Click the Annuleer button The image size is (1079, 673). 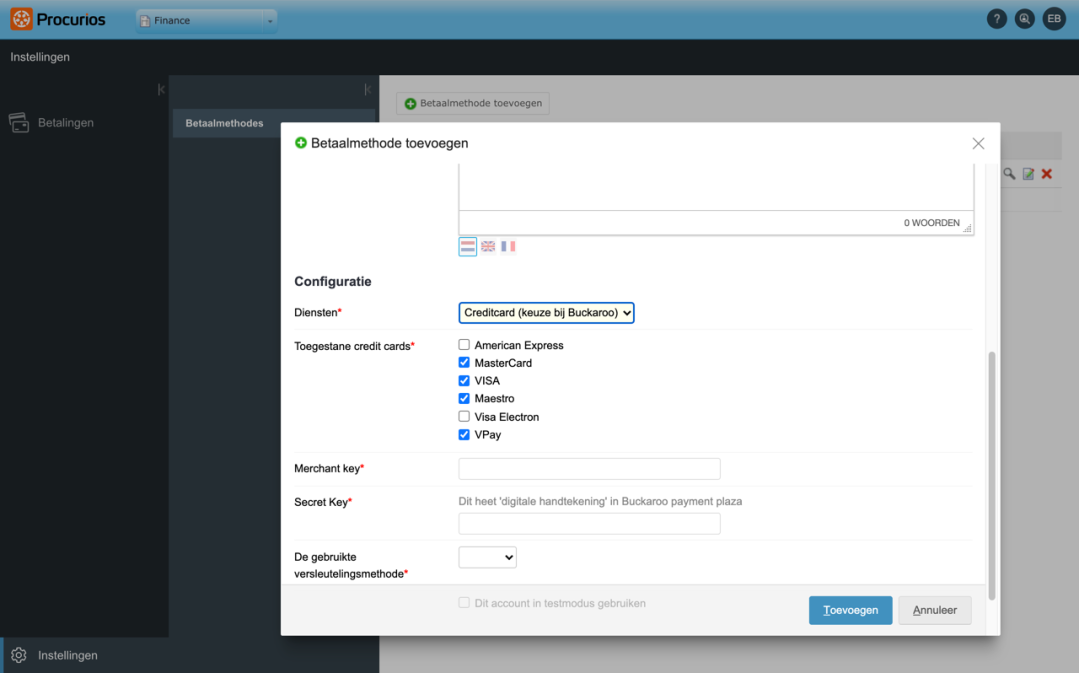[934, 610]
